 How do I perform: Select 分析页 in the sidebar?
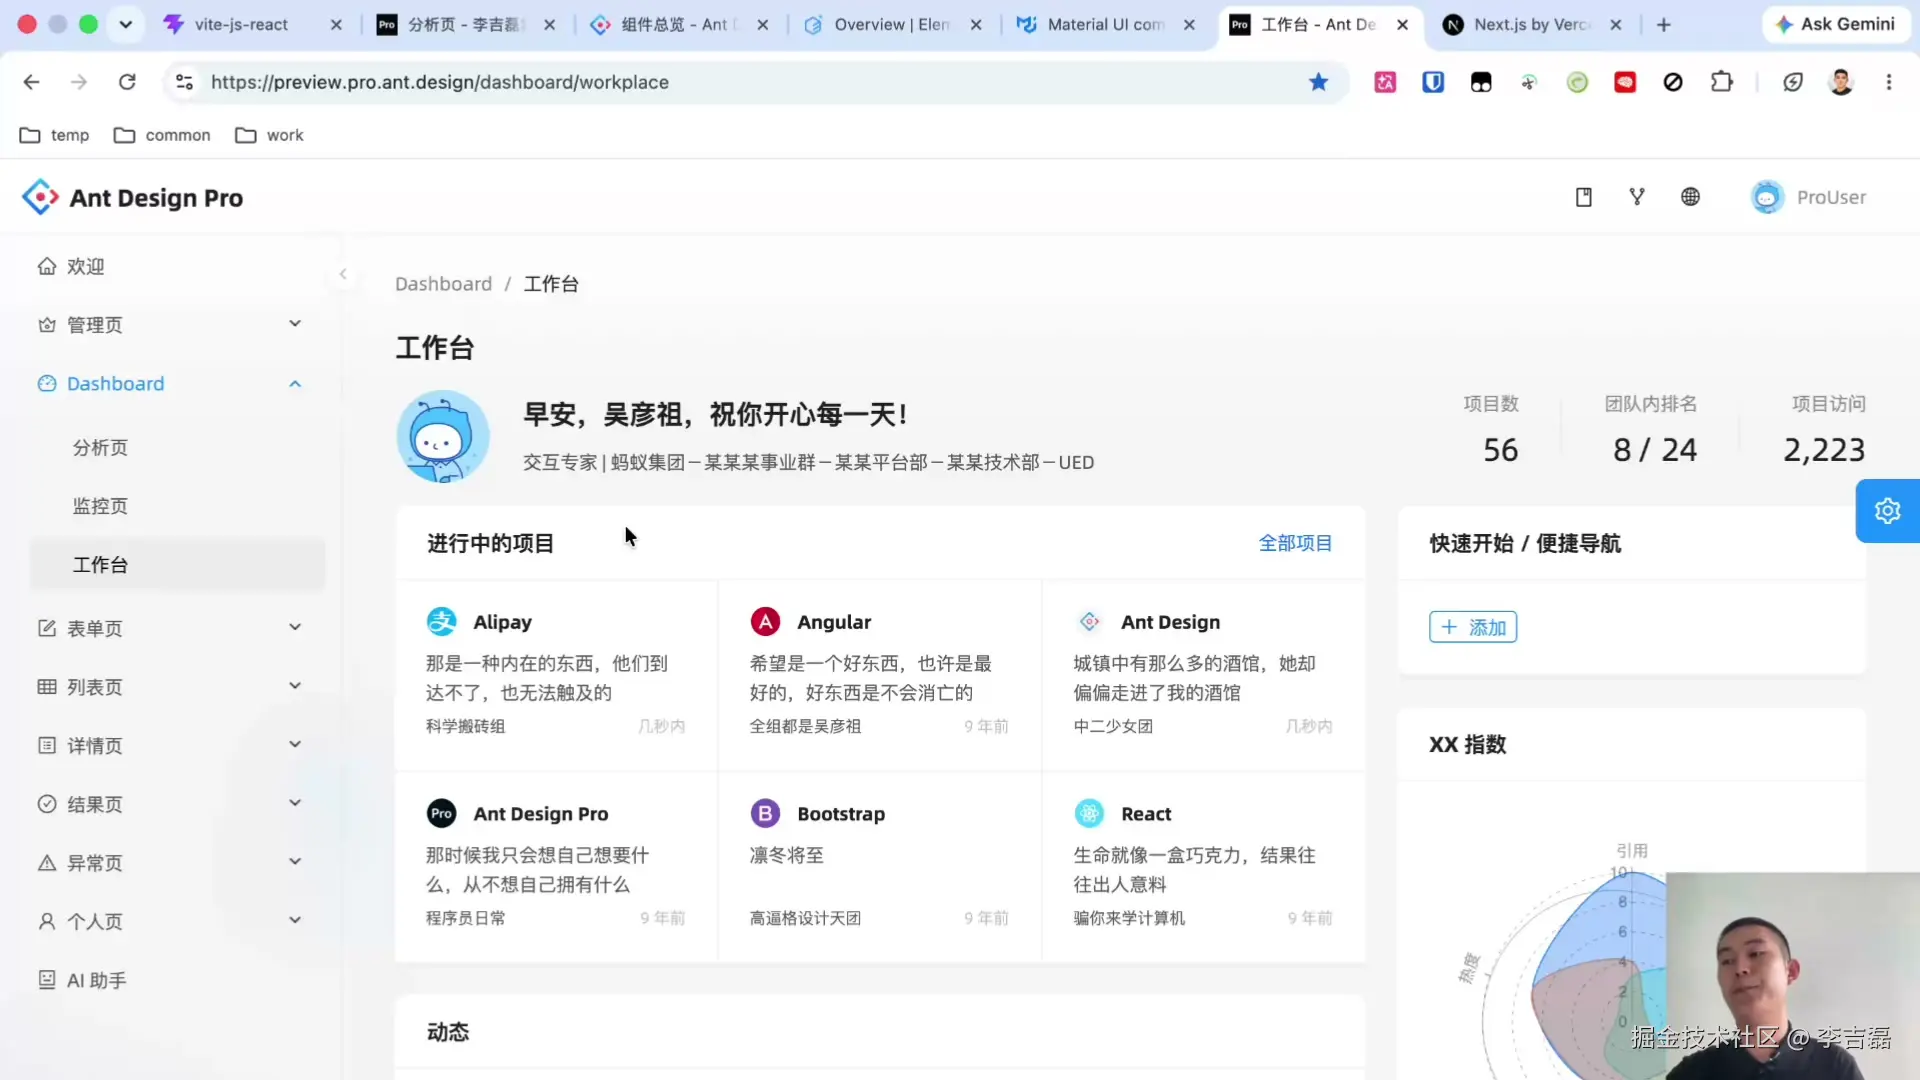178,447
